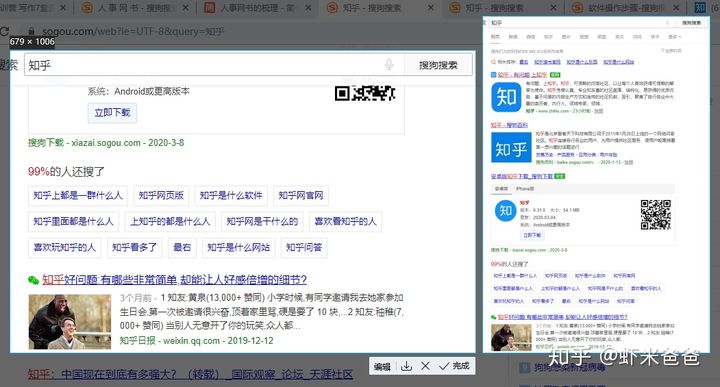
Task: Switch to the 人事网书的梳理 tab
Action: (x=257, y=8)
